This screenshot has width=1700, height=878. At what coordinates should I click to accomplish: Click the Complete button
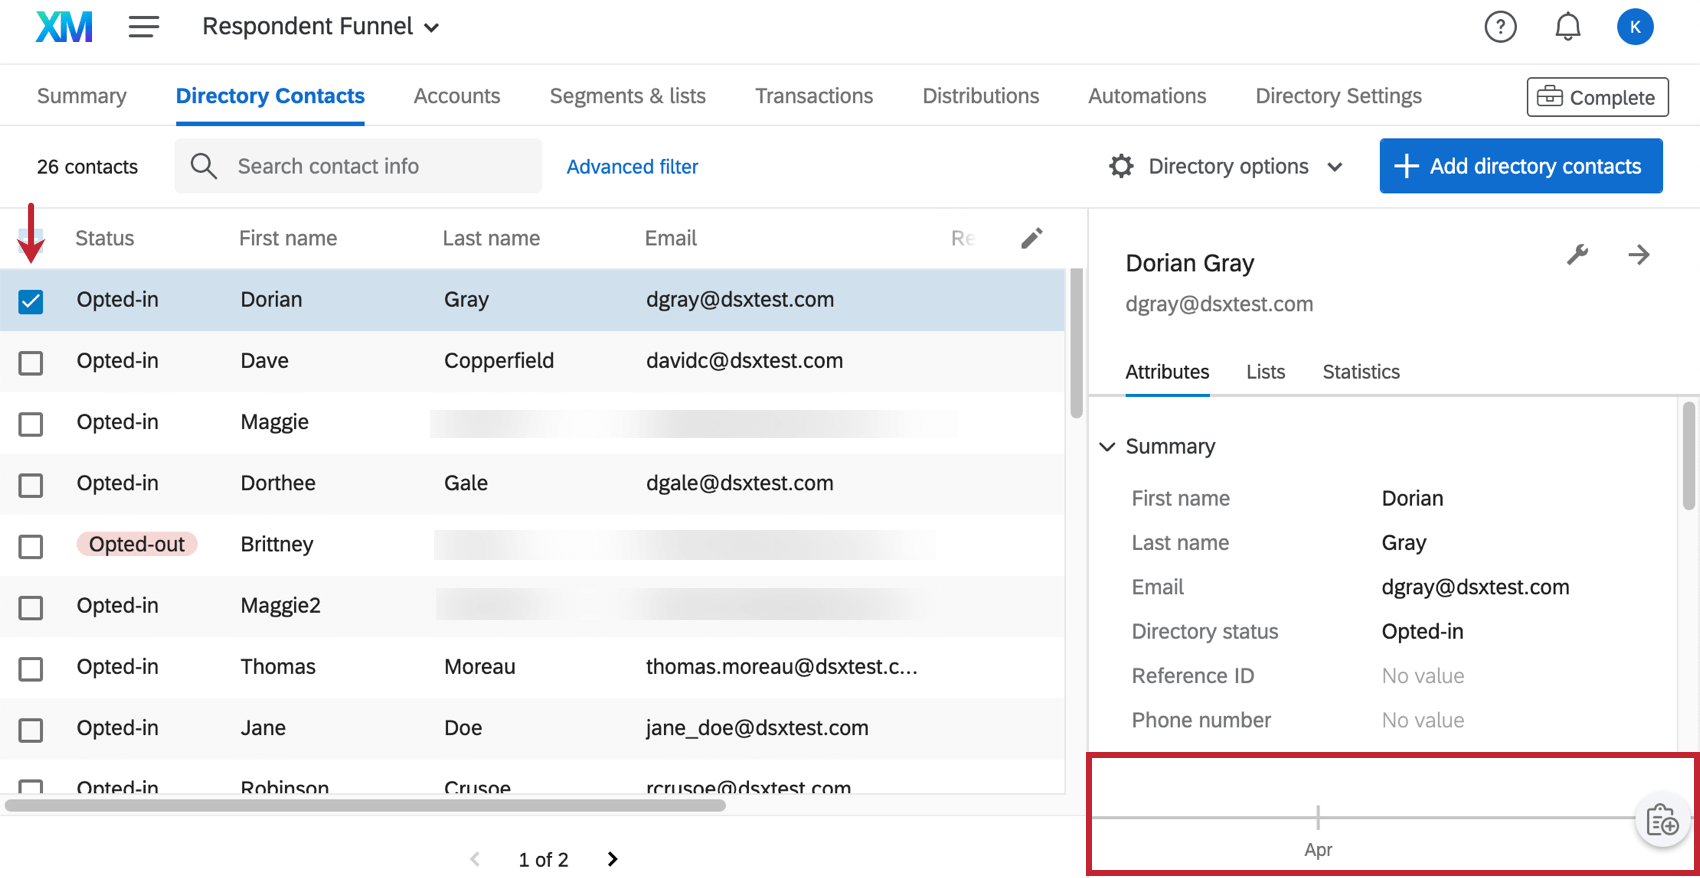pos(1597,97)
